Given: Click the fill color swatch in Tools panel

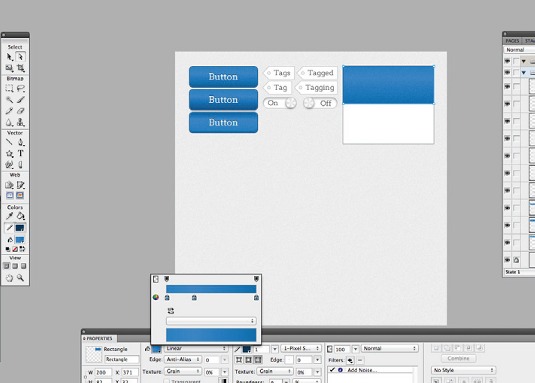Looking at the screenshot, I should click(20, 240).
